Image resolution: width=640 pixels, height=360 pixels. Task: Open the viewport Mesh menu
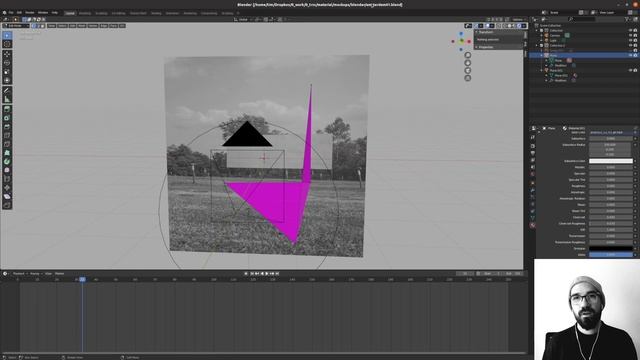pyautogui.click(x=82, y=26)
